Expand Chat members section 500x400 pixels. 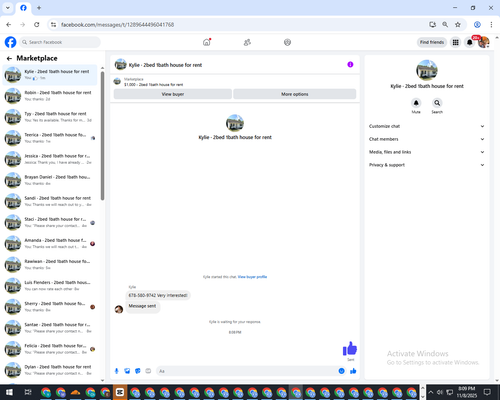[x=427, y=139]
